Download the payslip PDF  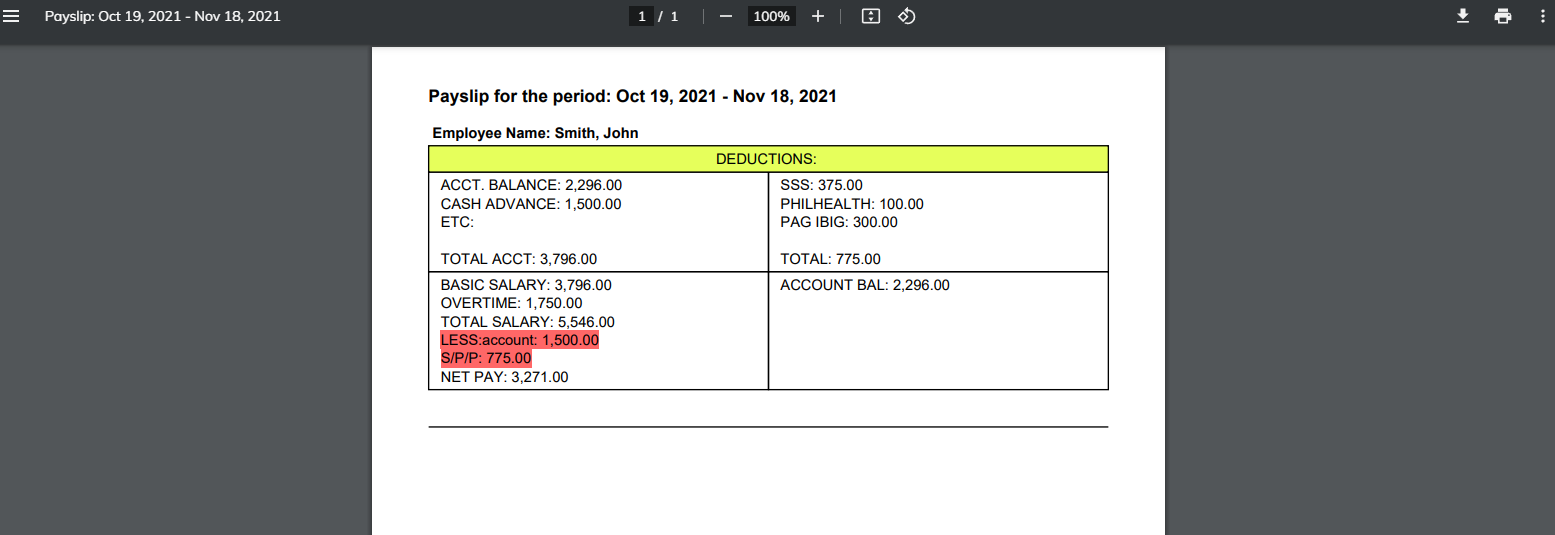(x=1463, y=16)
